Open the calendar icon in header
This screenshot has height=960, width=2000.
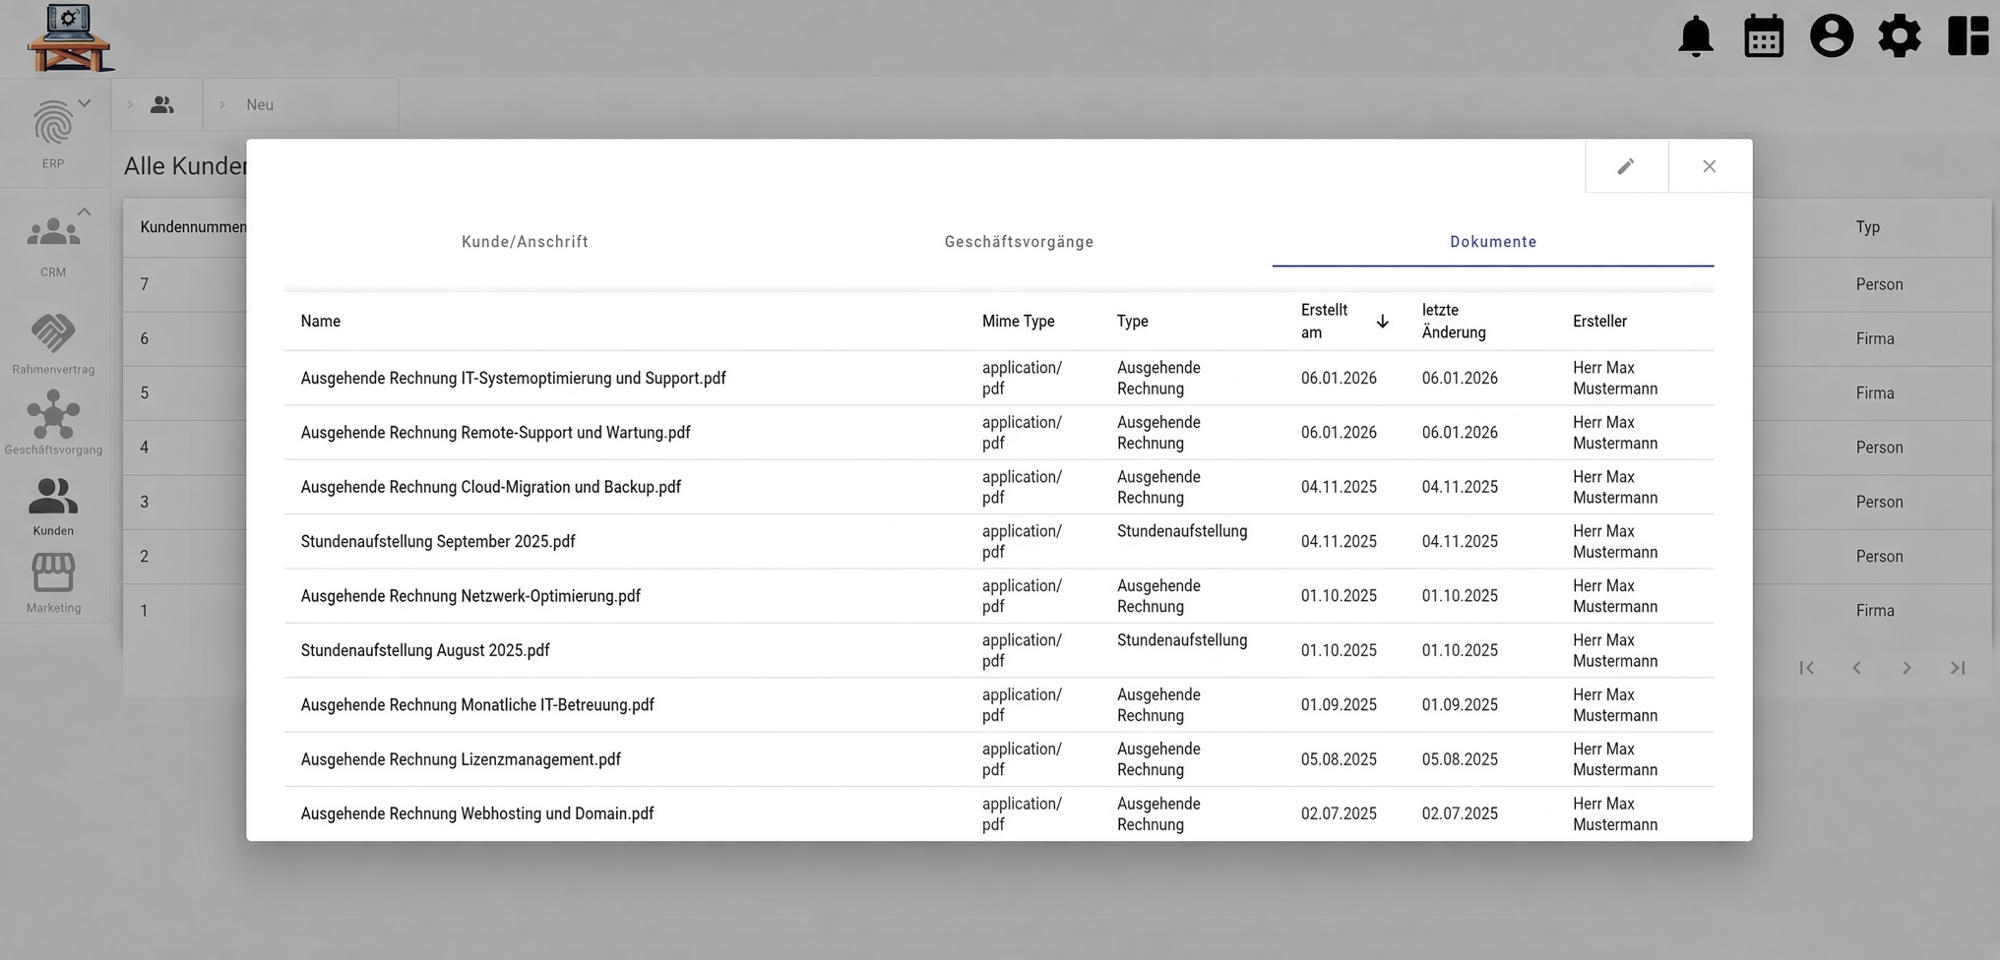[1763, 36]
